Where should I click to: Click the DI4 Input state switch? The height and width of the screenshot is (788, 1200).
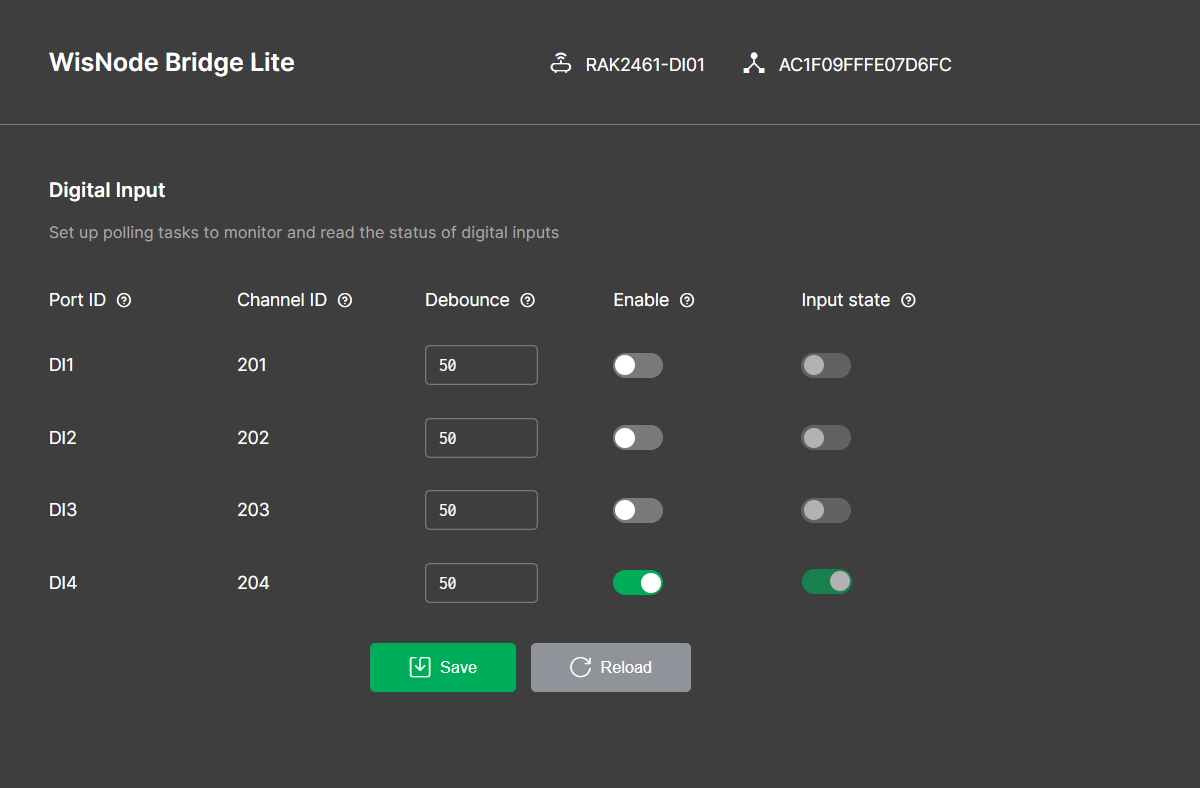tap(826, 581)
